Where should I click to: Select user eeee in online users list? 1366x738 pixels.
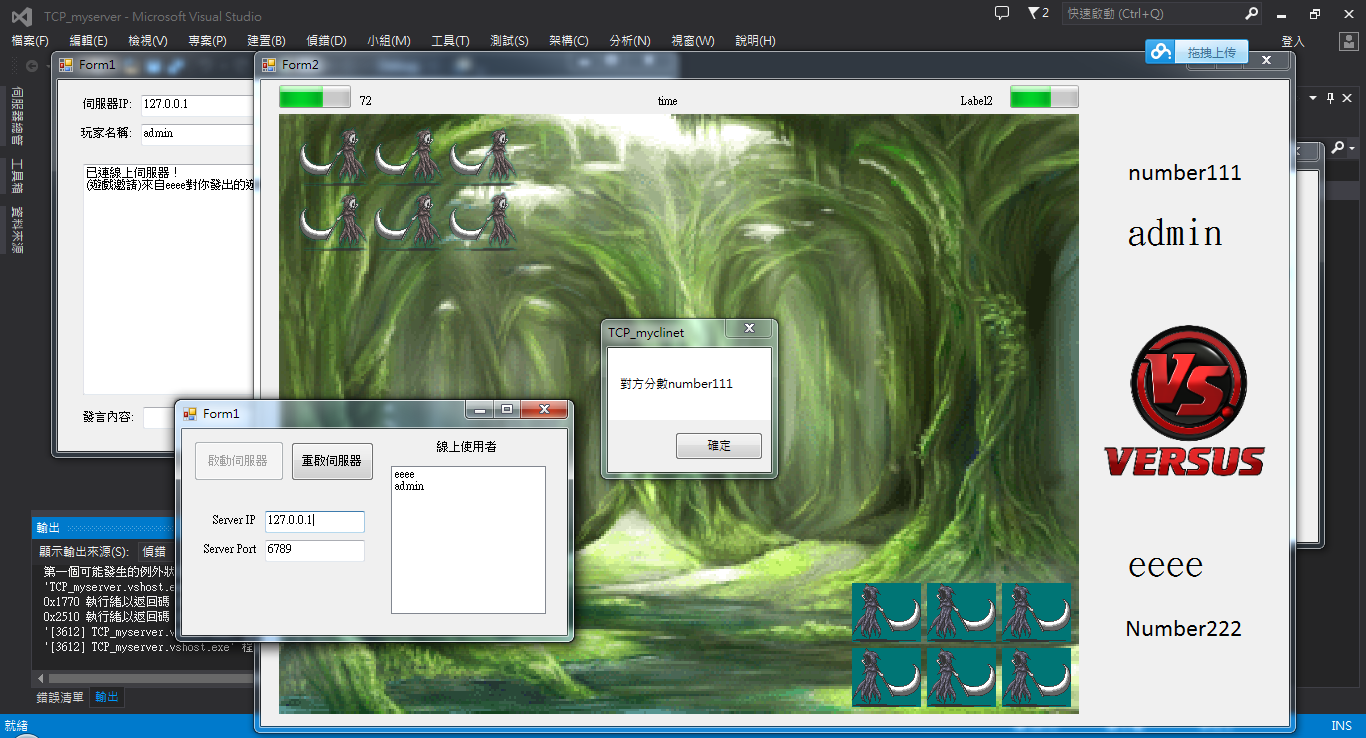coord(404,474)
